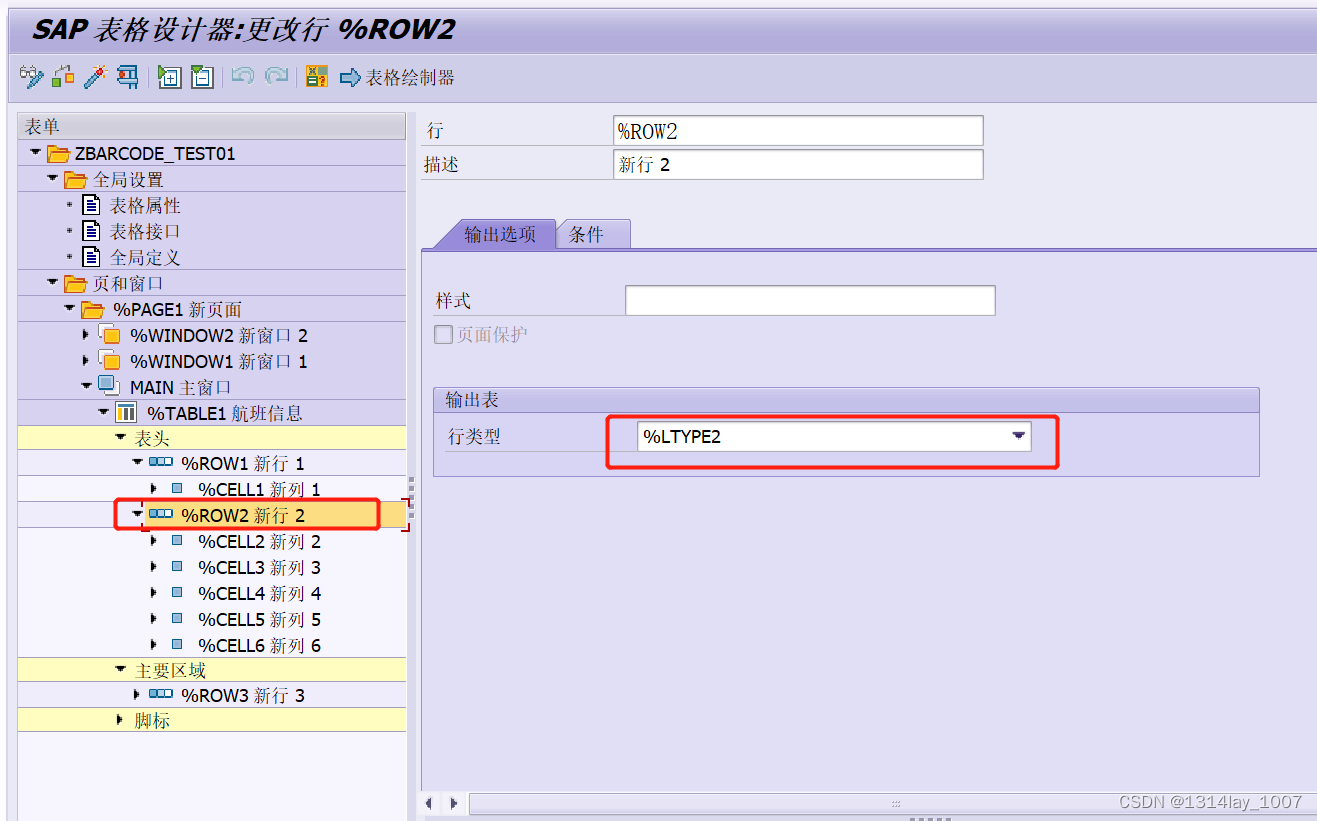Screen dimensions: 1317x821
Task: Open the 行类型 %LTYPE2 dropdown
Action: click(1018, 436)
